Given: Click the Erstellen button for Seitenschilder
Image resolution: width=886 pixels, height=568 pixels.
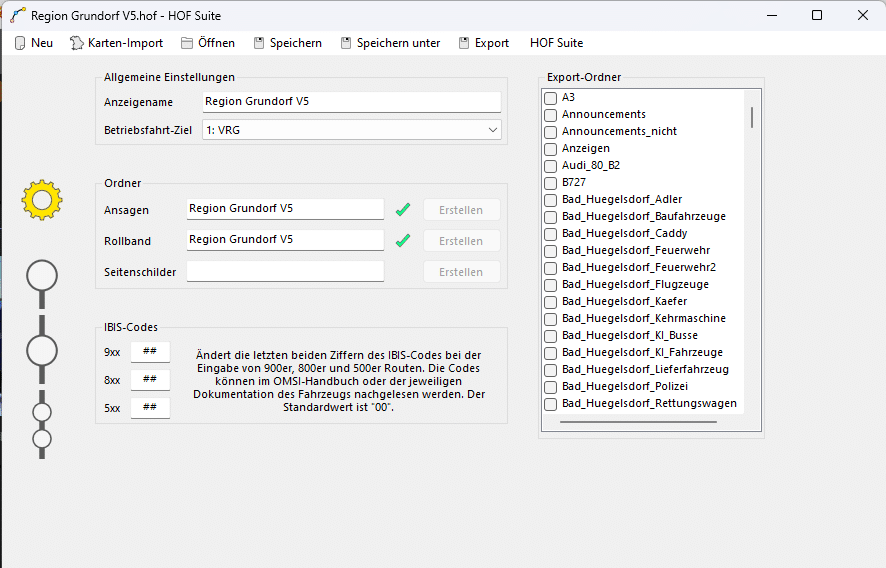Looking at the screenshot, I should [461, 272].
